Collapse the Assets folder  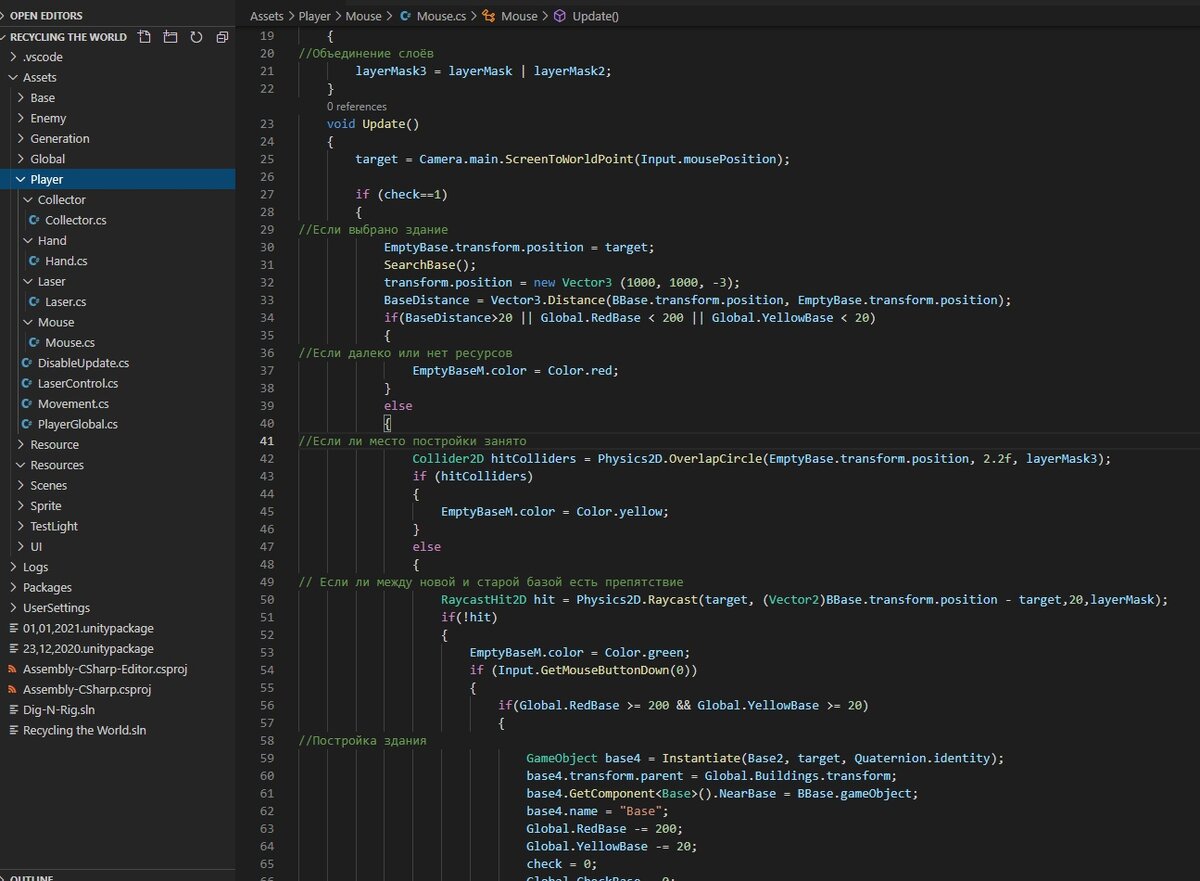pos(39,78)
